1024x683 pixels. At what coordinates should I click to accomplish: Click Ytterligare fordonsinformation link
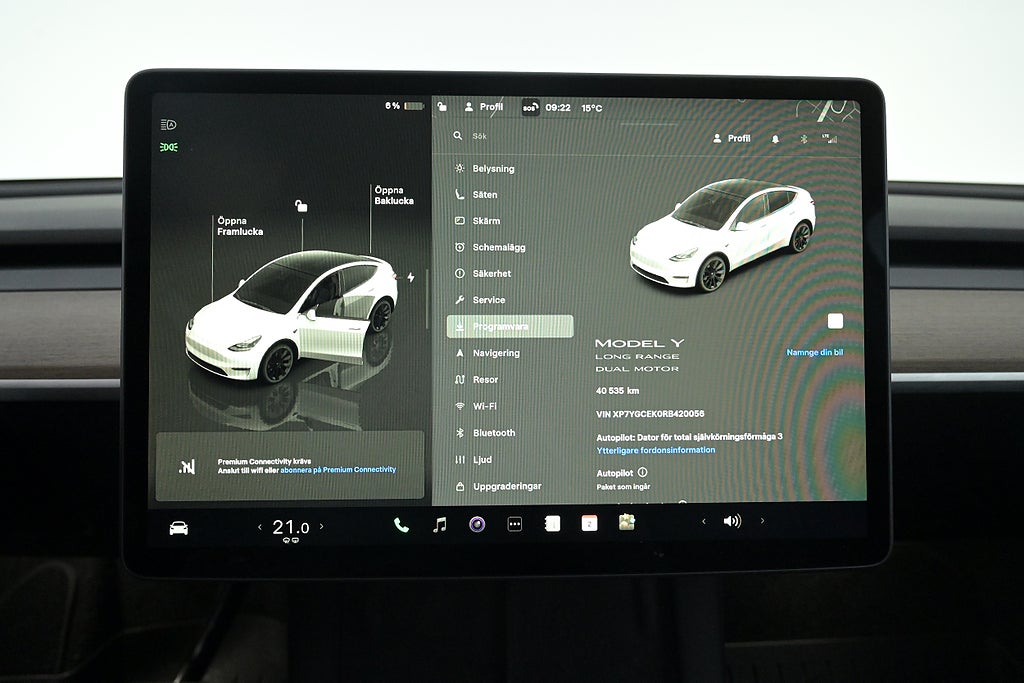(x=656, y=450)
